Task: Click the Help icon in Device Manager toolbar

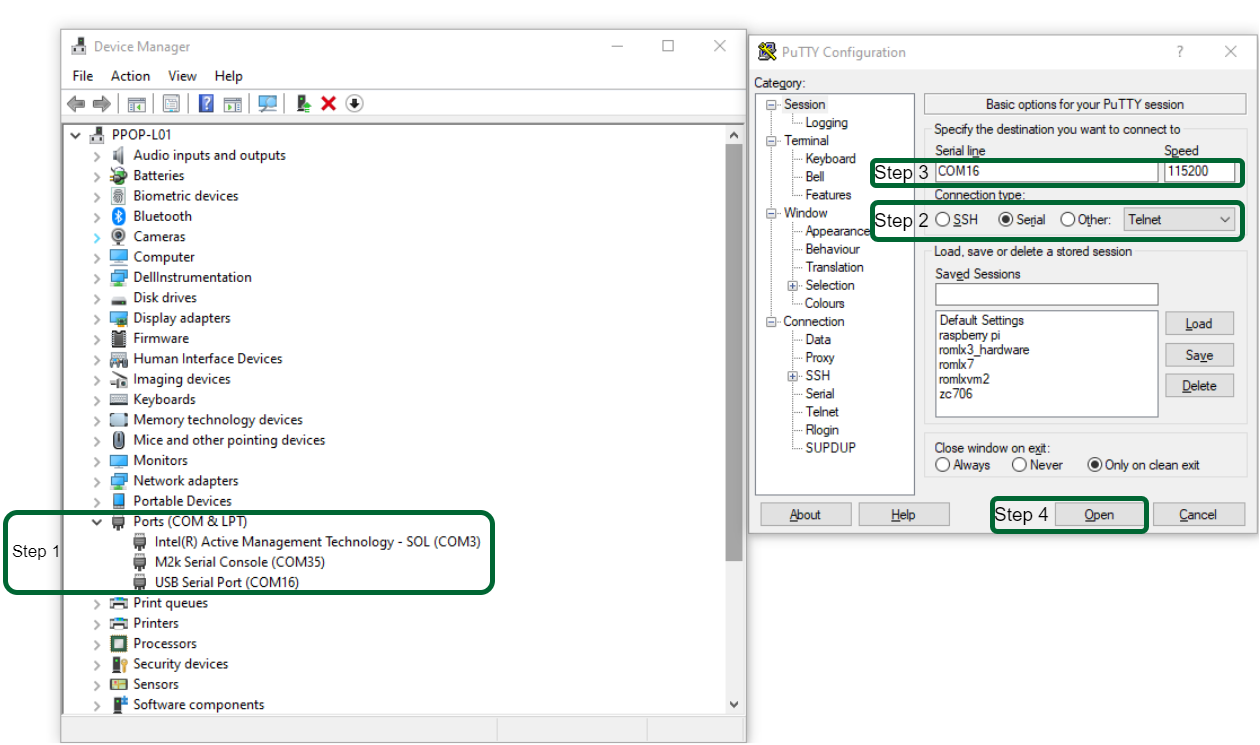Action: [206, 104]
